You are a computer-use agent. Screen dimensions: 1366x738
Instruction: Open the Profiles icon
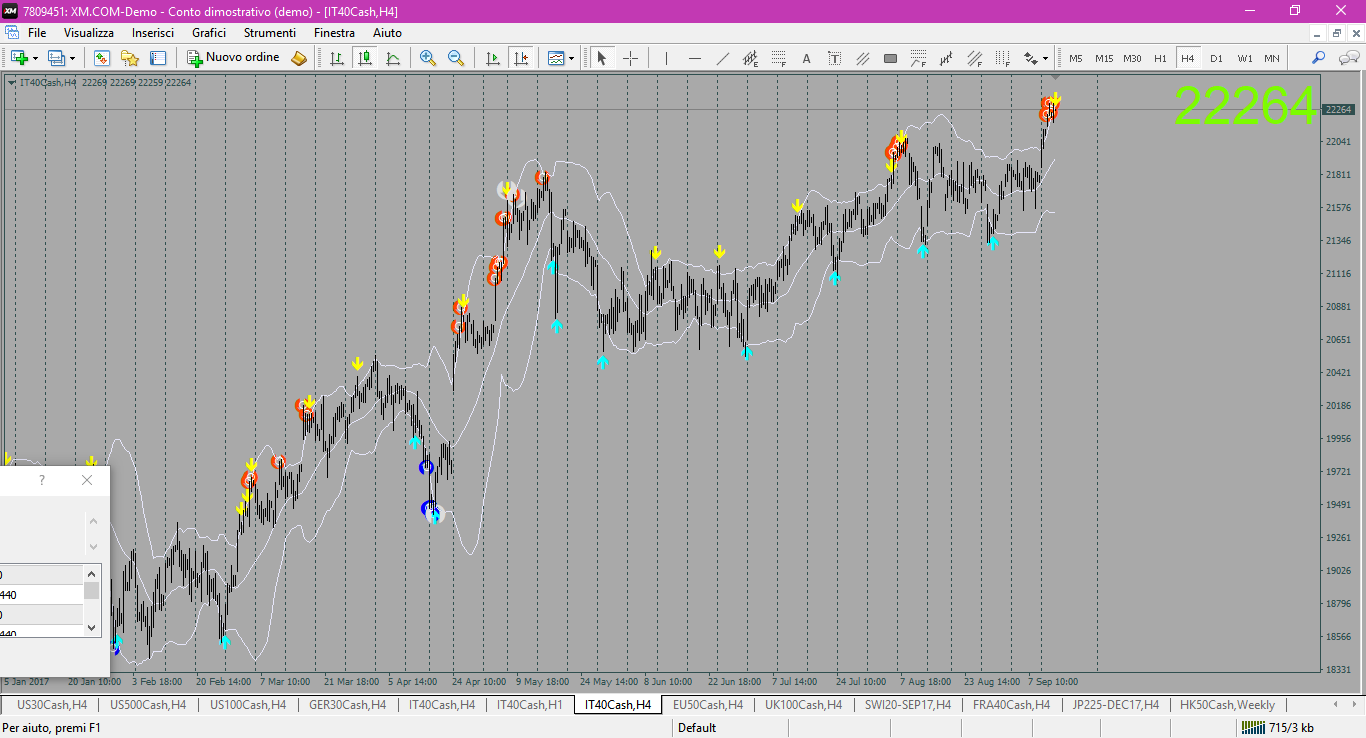(57, 58)
